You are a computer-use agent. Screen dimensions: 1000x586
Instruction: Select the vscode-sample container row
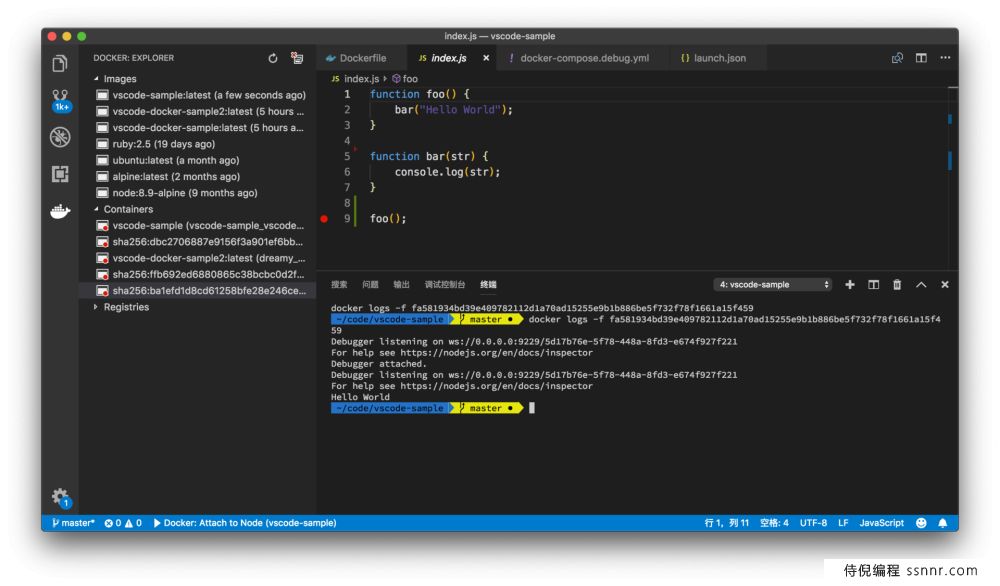tap(198, 226)
